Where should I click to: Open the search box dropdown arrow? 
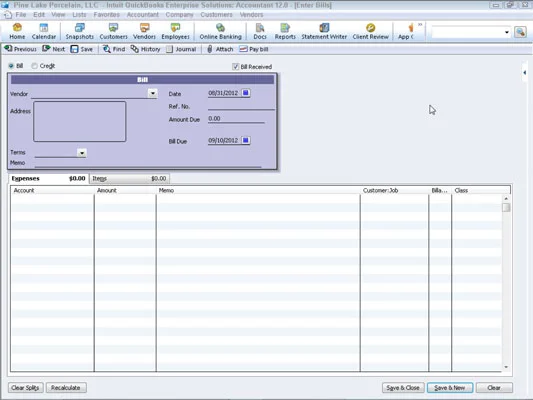pyautogui.click(x=506, y=32)
